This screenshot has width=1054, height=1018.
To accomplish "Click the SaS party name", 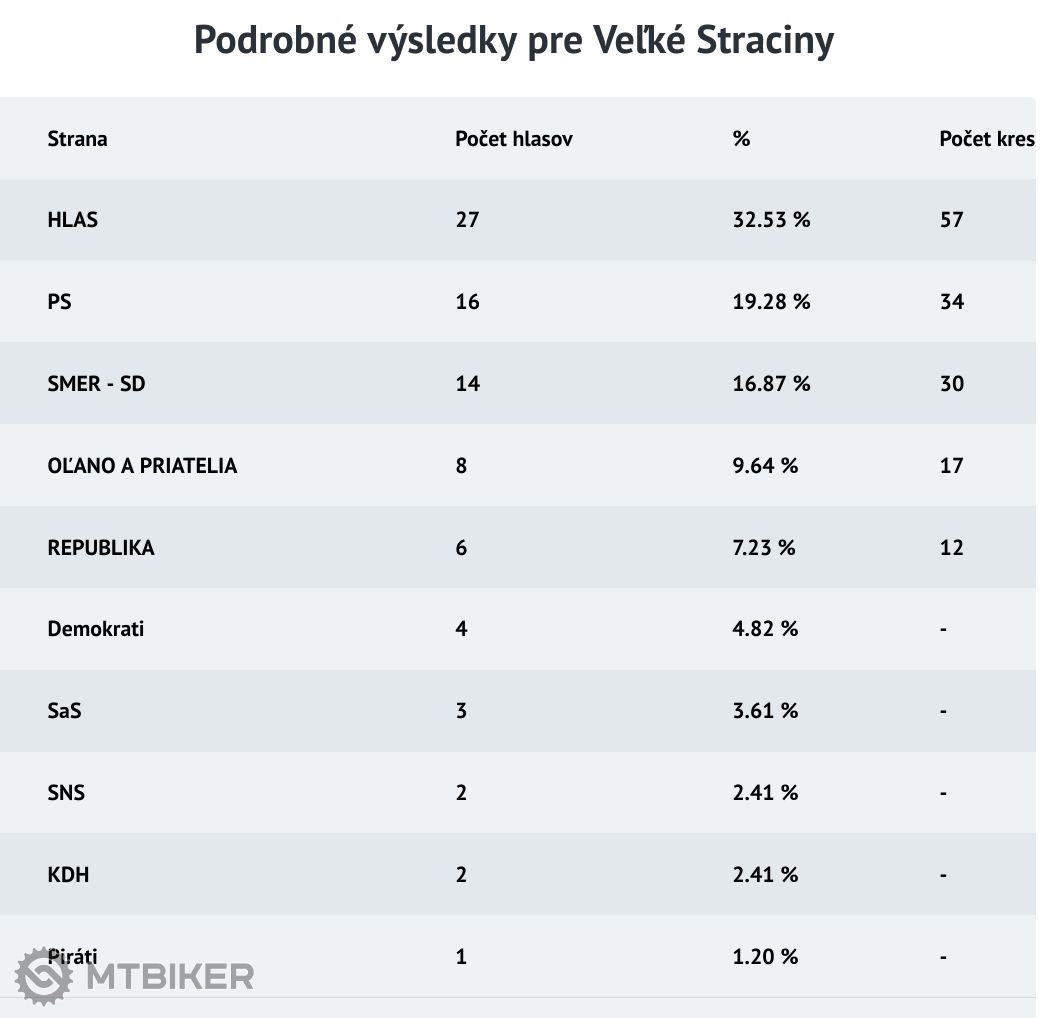I will coord(66,711).
